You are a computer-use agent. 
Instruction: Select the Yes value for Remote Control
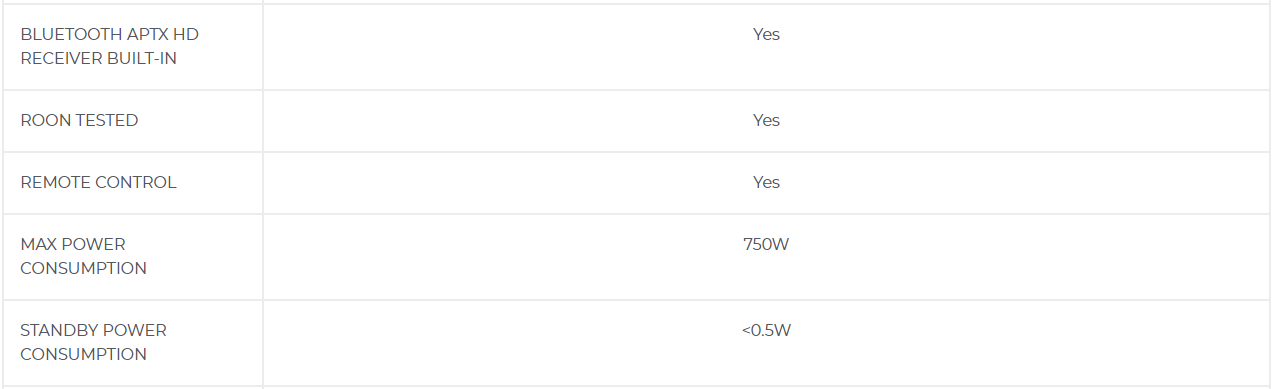pos(766,182)
